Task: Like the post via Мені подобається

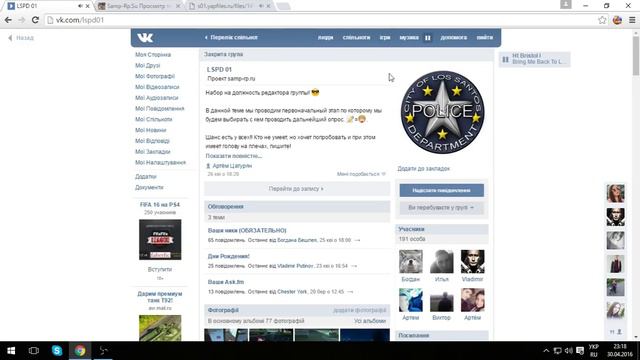Action: pyautogui.click(x=361, y=174)
